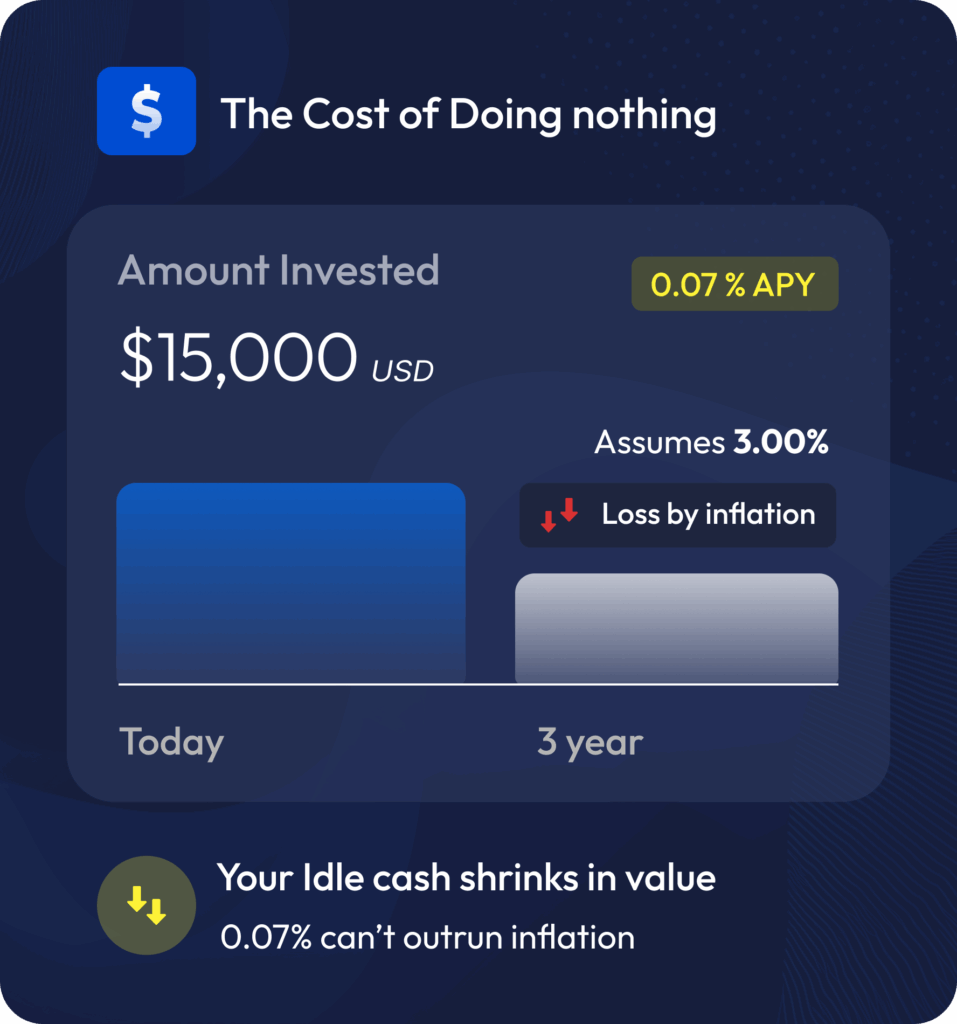Click the USD currency label
The width and height of the screenshot is (957, 1024).
(x=403, y=372)
